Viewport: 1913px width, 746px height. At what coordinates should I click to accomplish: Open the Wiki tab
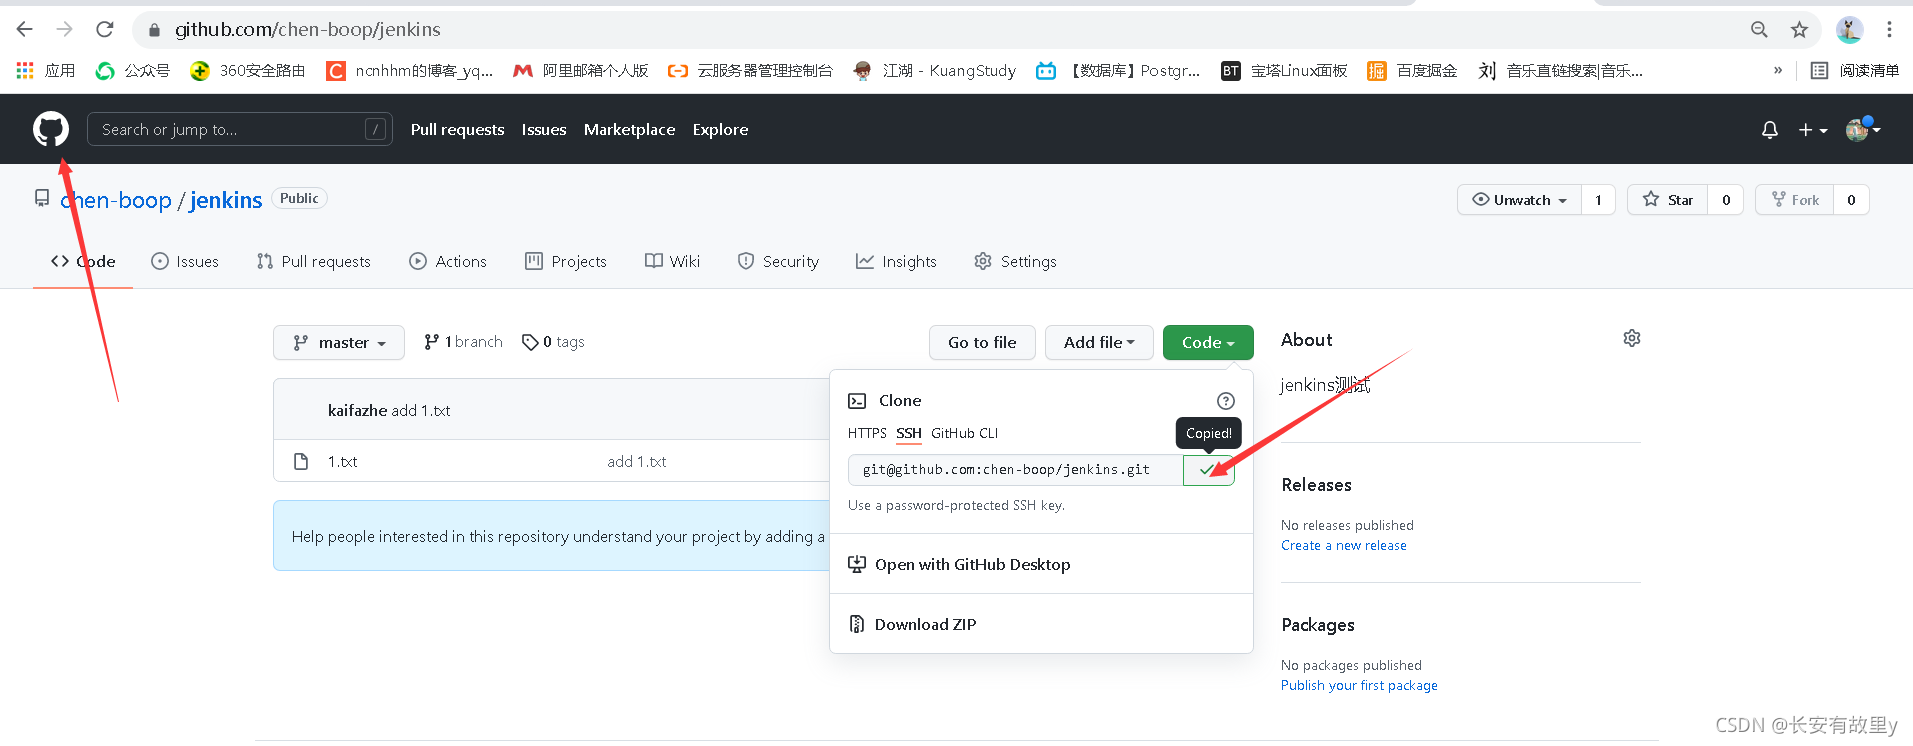pyautogui.click(x=672, y=261)
